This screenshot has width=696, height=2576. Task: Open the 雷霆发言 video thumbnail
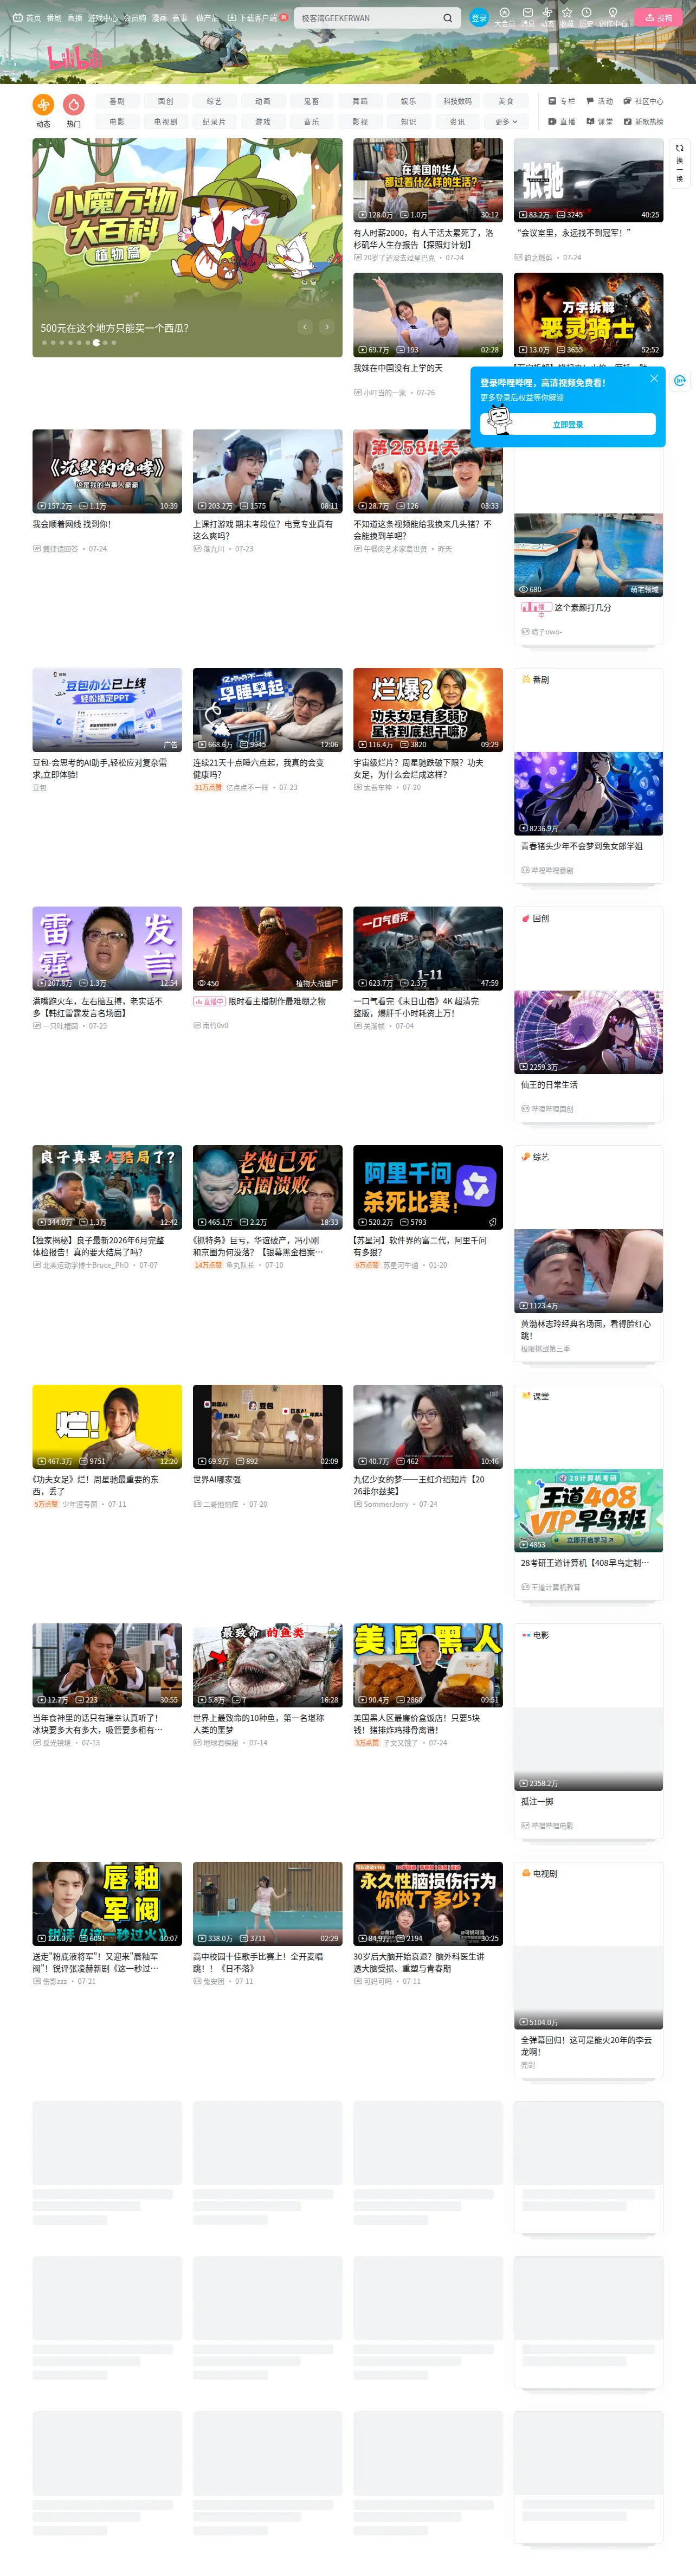pyautogui.click(x=107, y=948)
